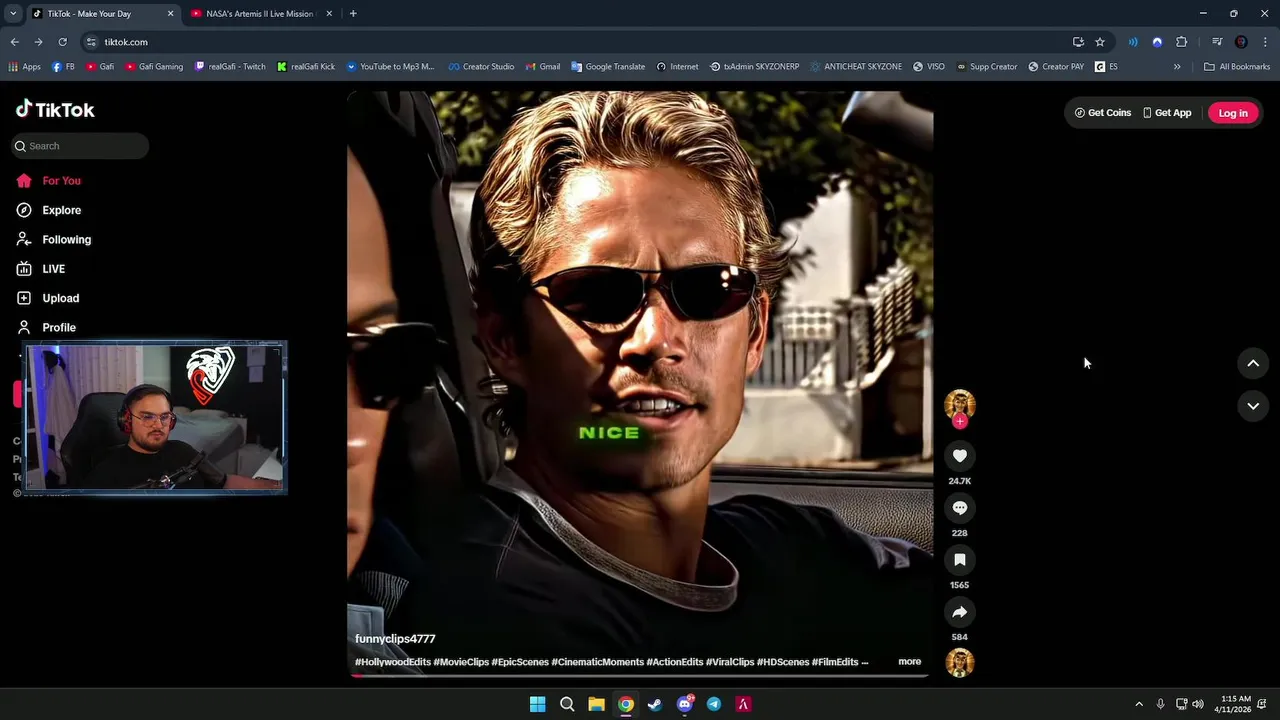
Task: Click the #EpicScenes hashtag
Action: tap(520, 662)
